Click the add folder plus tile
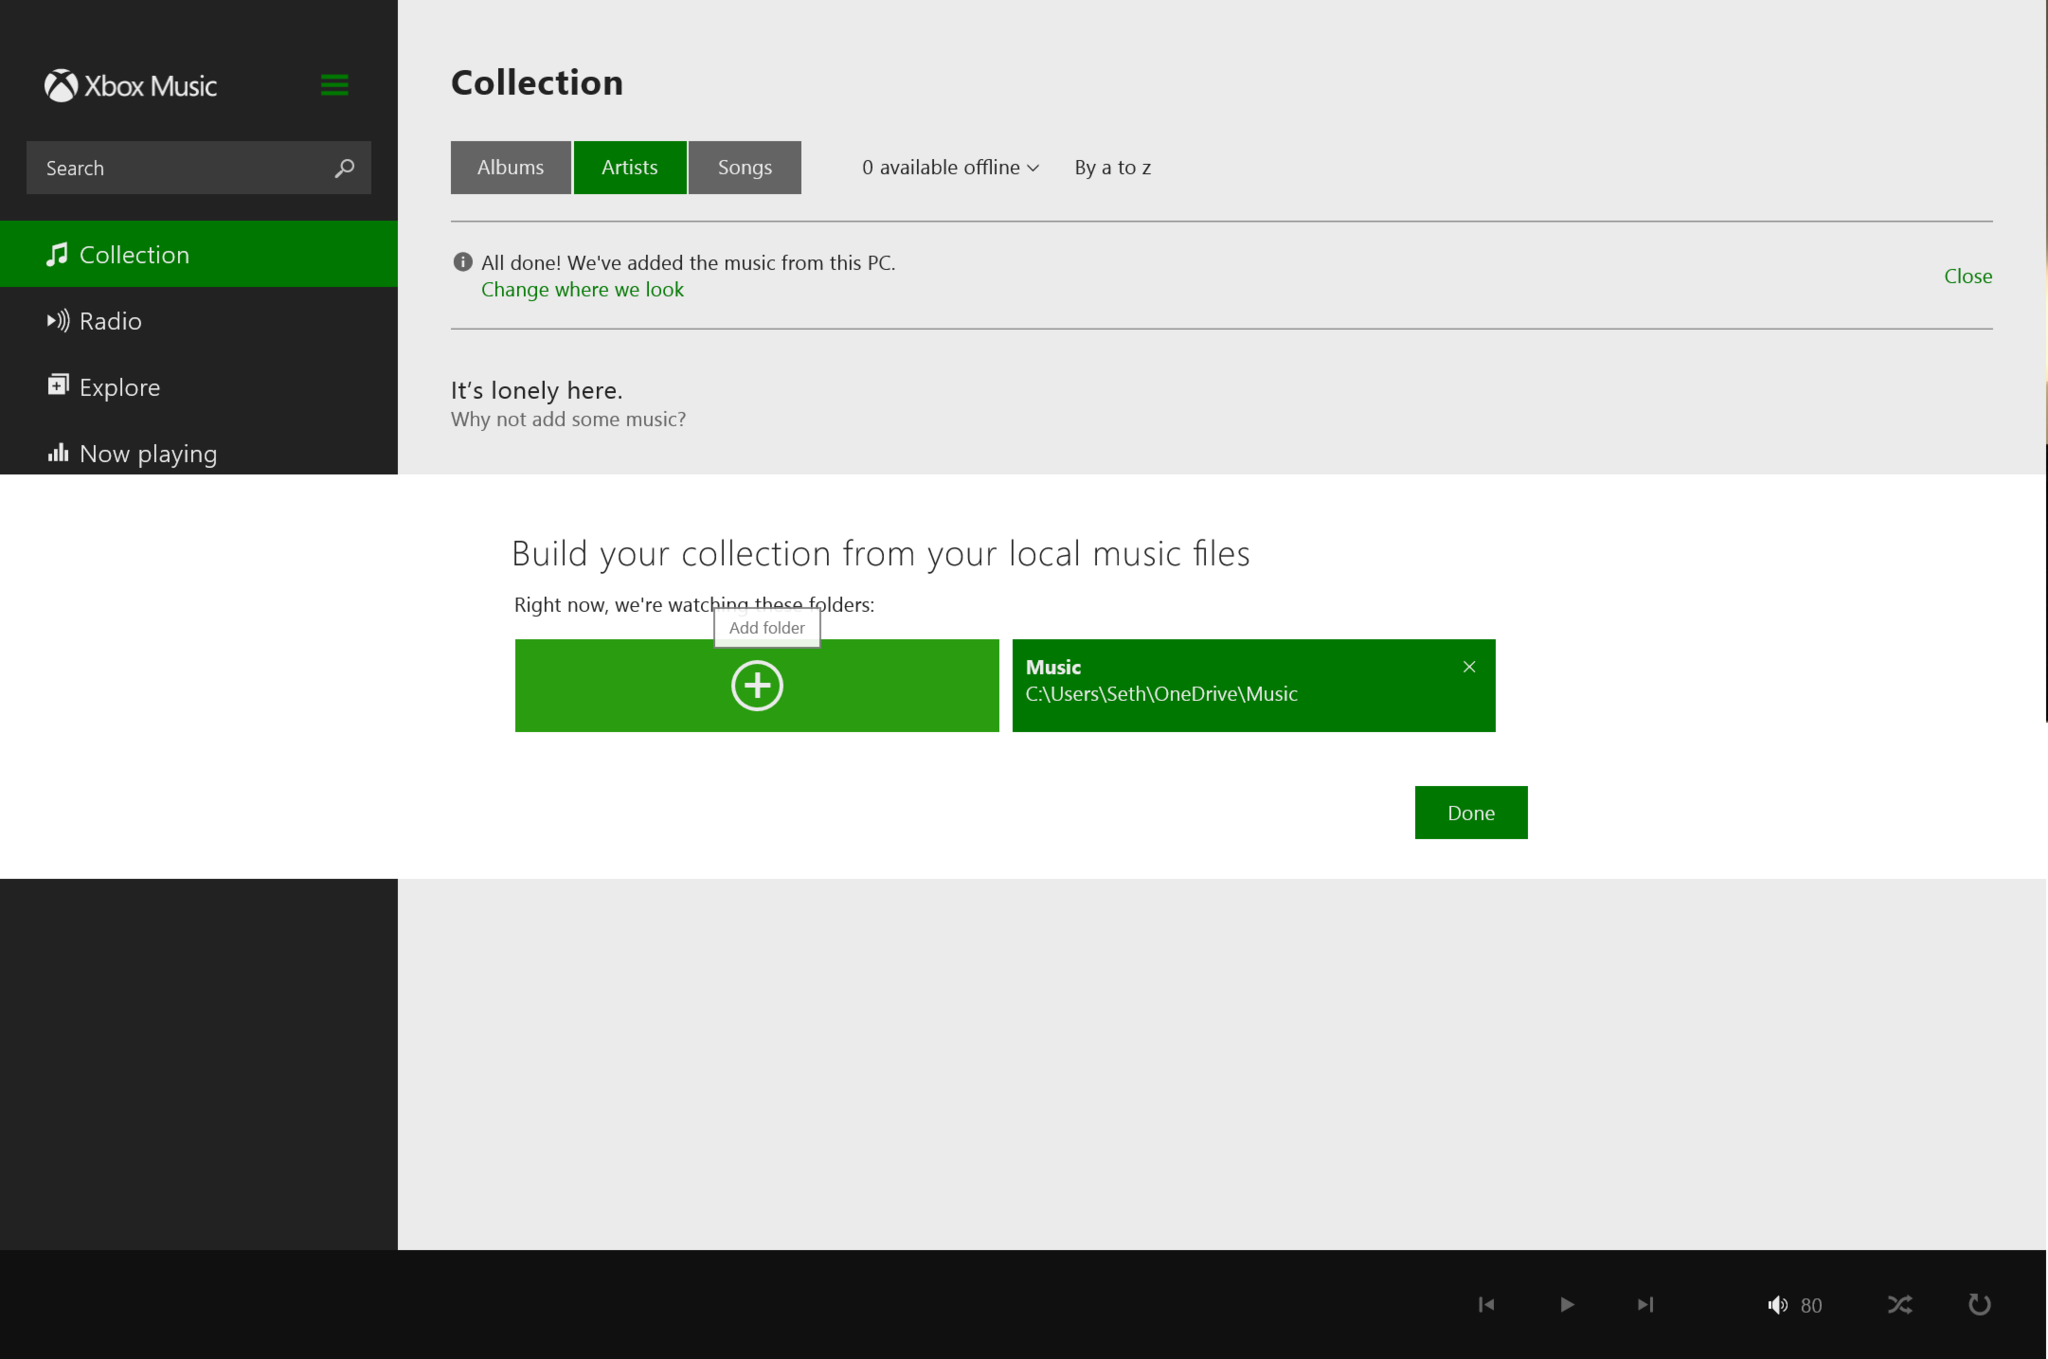 756,686
